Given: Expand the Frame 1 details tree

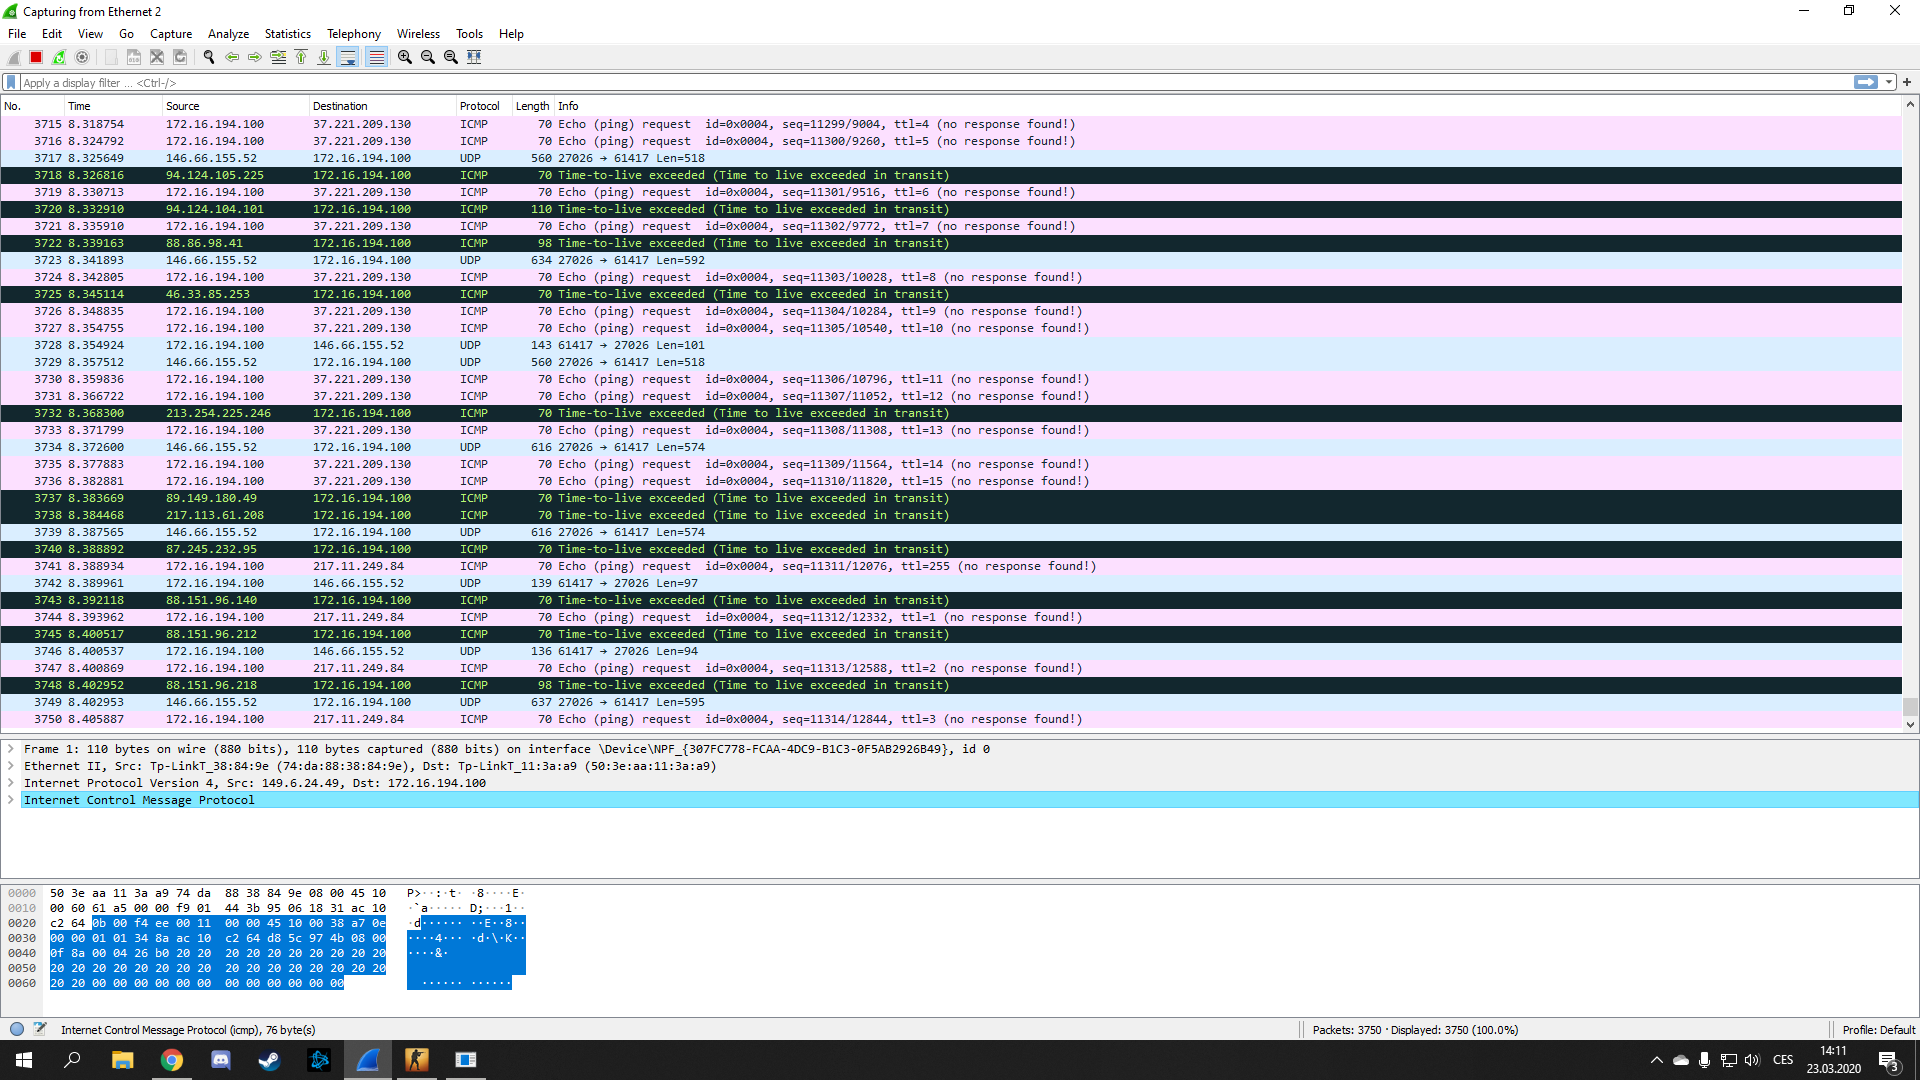Looking at the screenshot, I should tap(11, 749).
